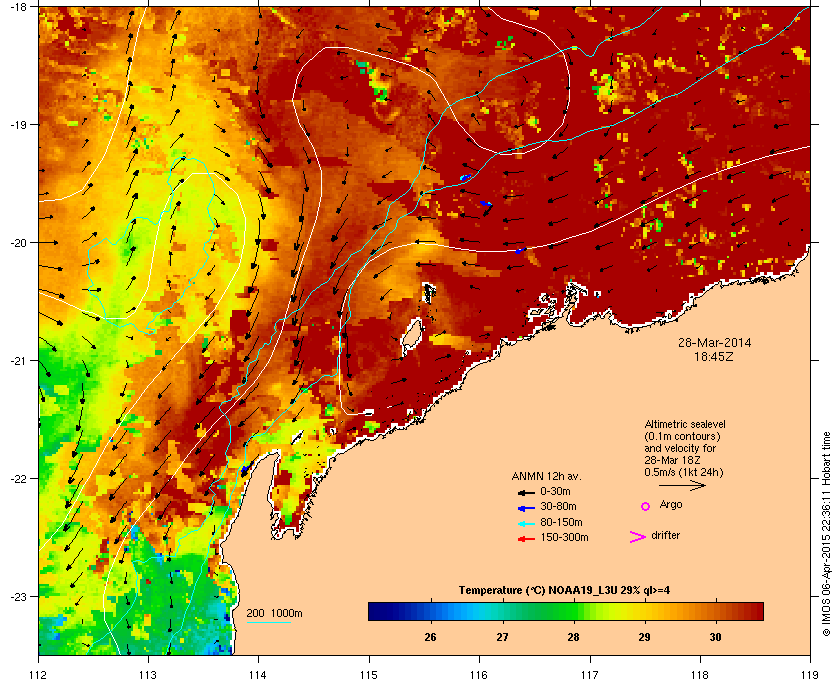The width and height of the screenshot is (840, 680).
Task: Click the ANMN 12h av. legend heading
Action: (x=546, y=476)
